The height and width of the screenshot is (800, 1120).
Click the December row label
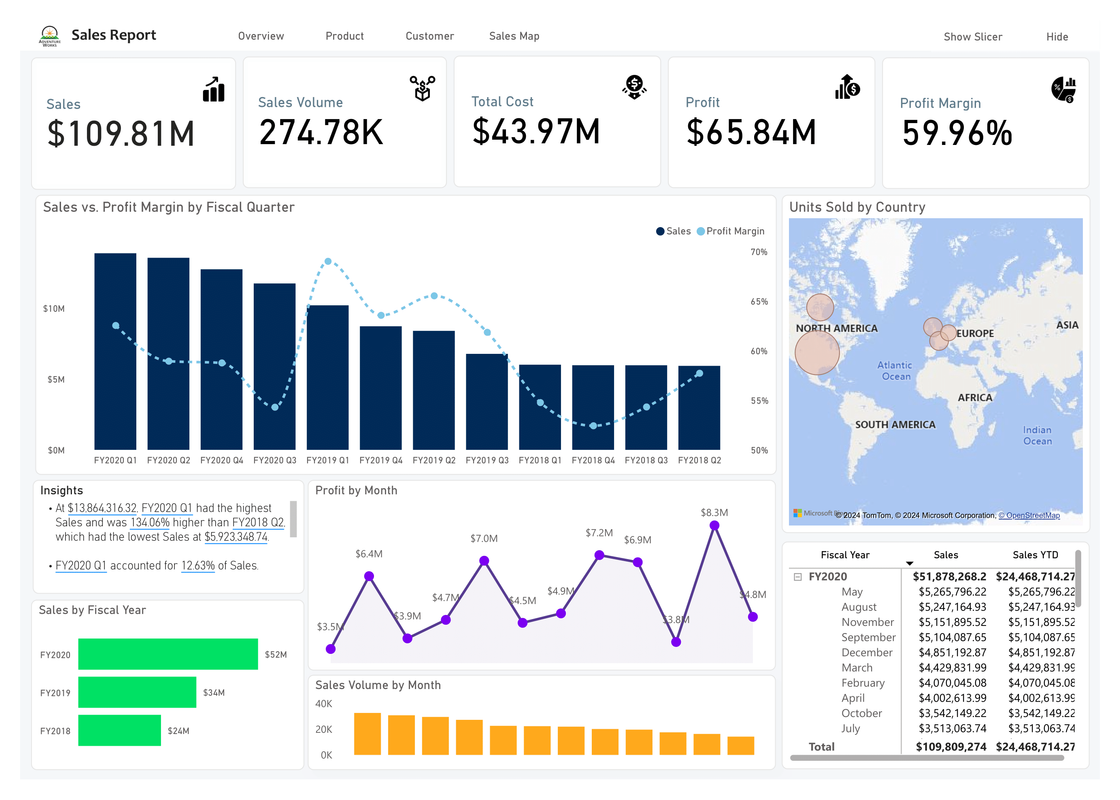[x=866, y=652]
